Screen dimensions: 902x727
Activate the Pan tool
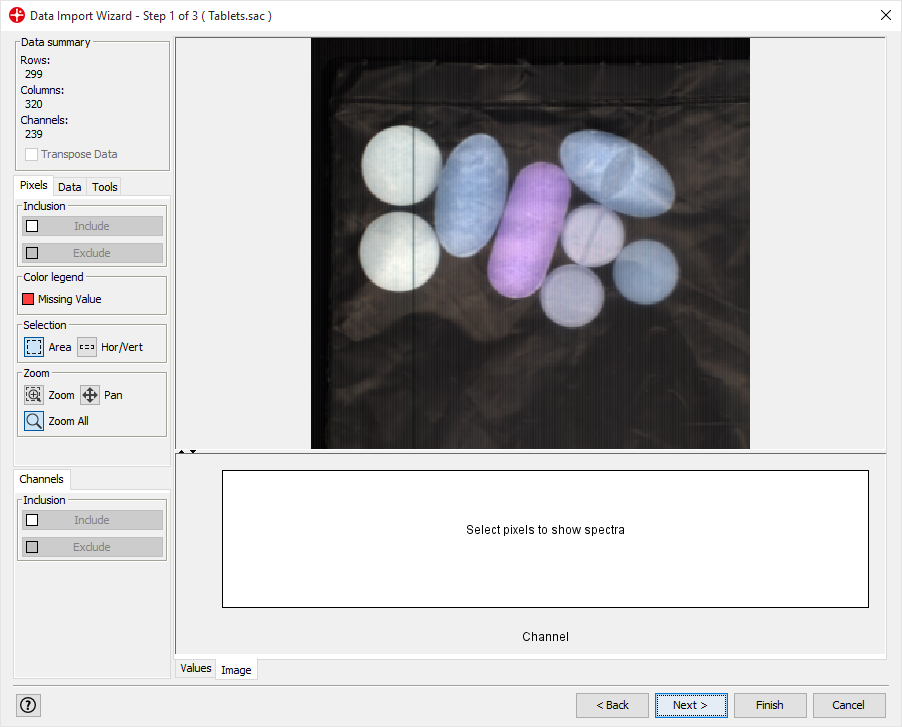pos(90,395)
